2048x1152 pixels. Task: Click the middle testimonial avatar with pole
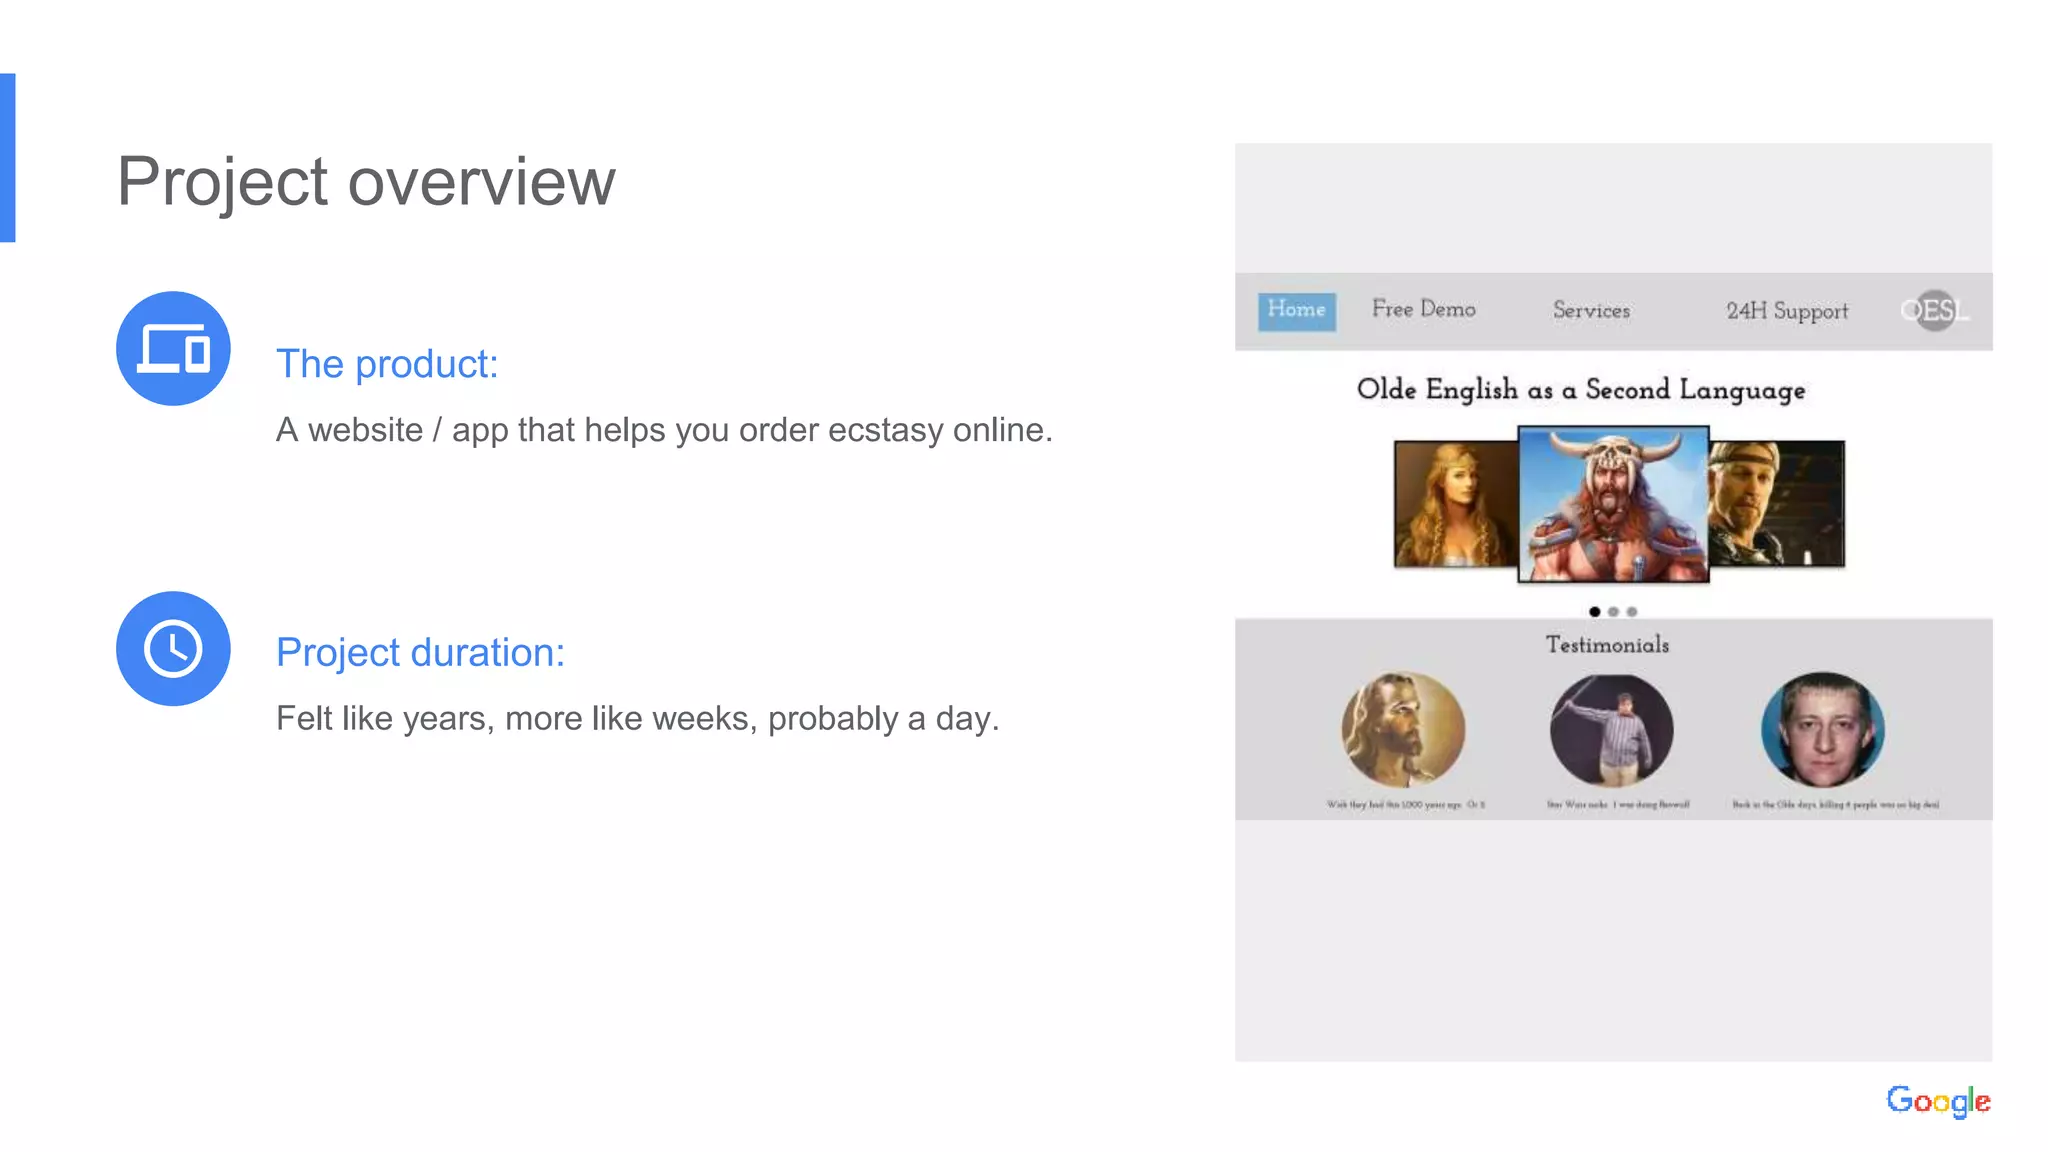coord(1611,731)
